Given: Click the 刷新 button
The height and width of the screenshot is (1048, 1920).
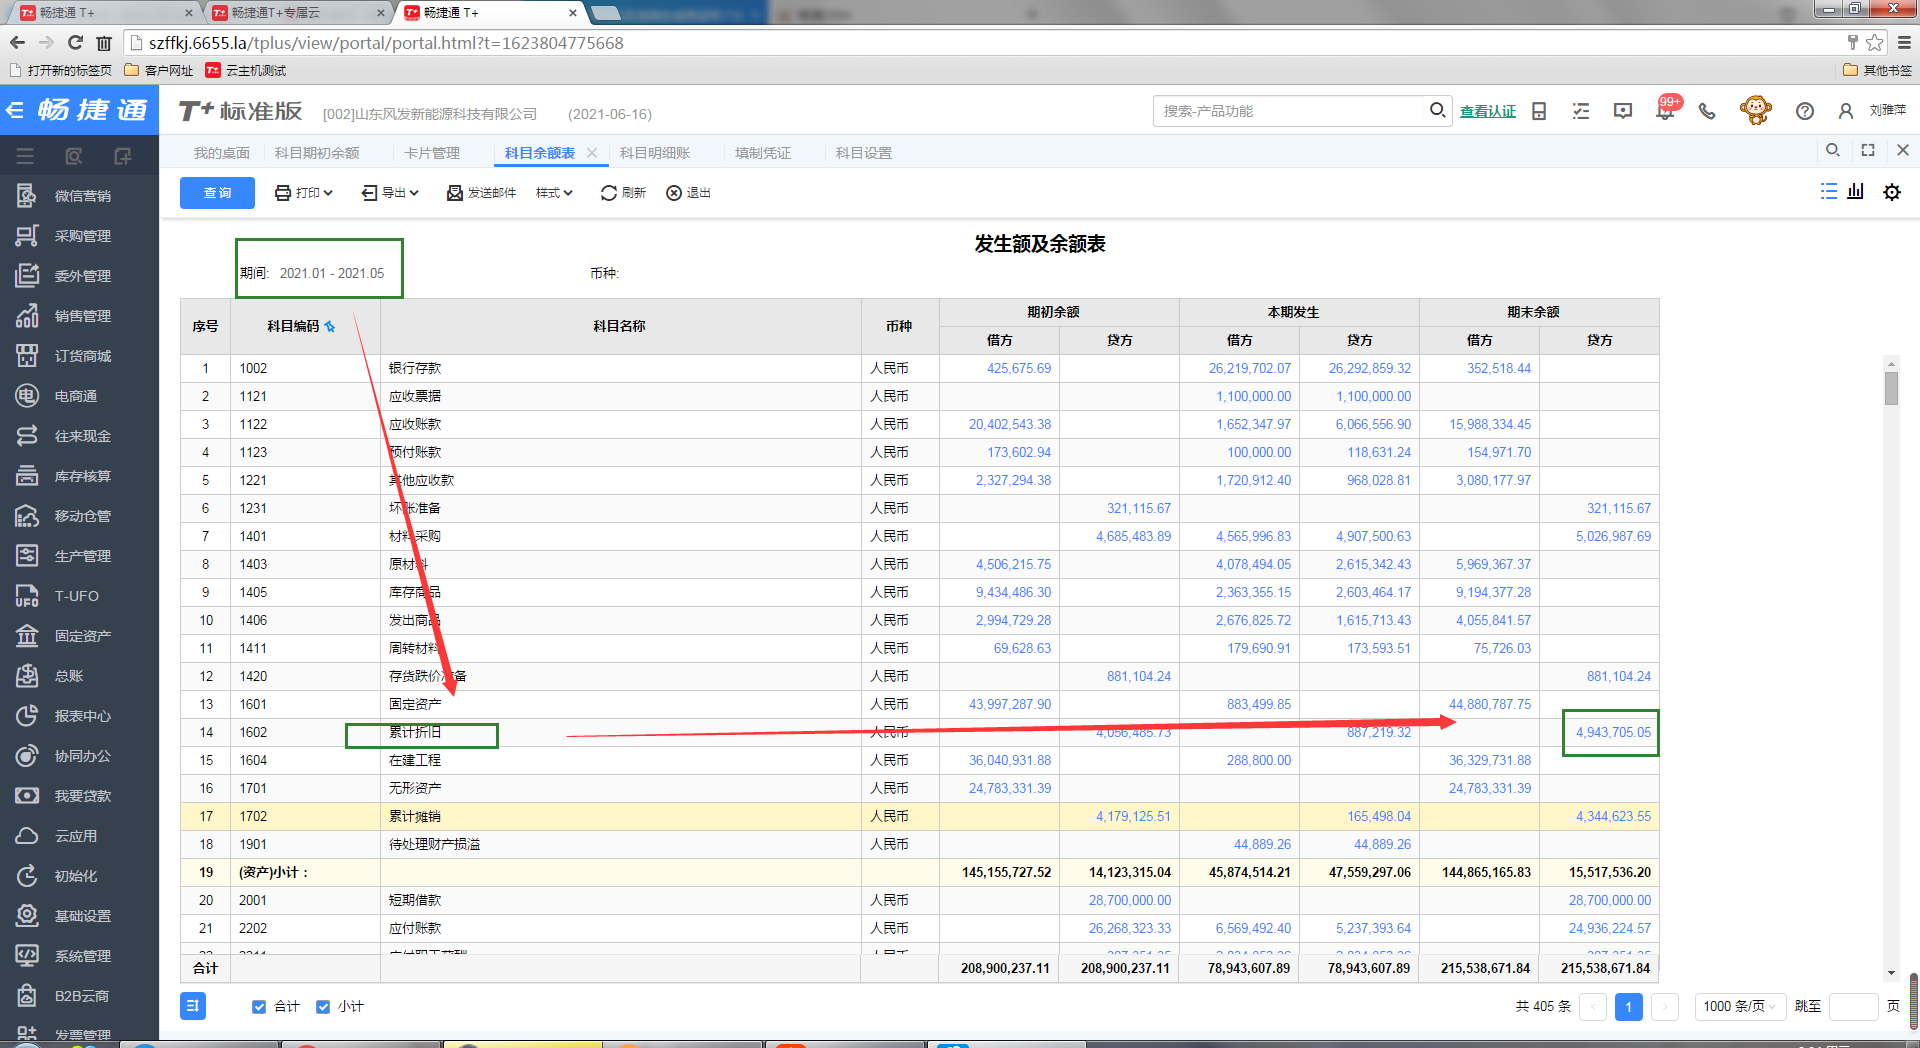Looking at the screenshot, I should [x=623, y=193].
